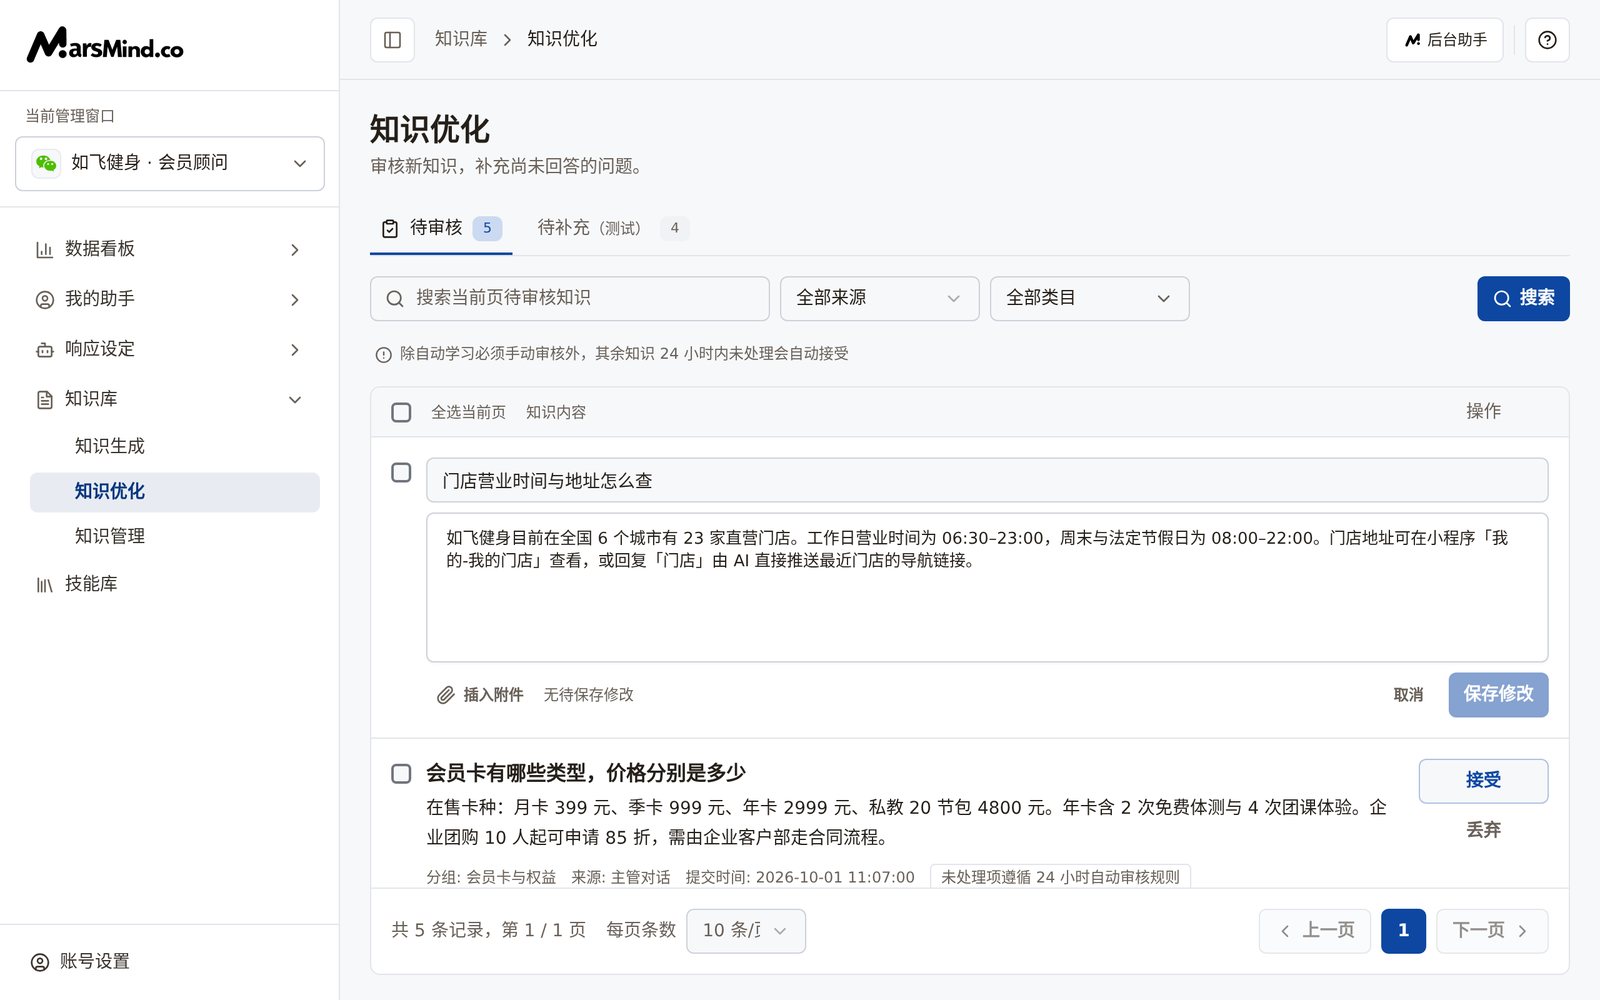Click 丢弃 for the 会员卡 entry
The image size is (1600, 1000).
coord(1483,830)
